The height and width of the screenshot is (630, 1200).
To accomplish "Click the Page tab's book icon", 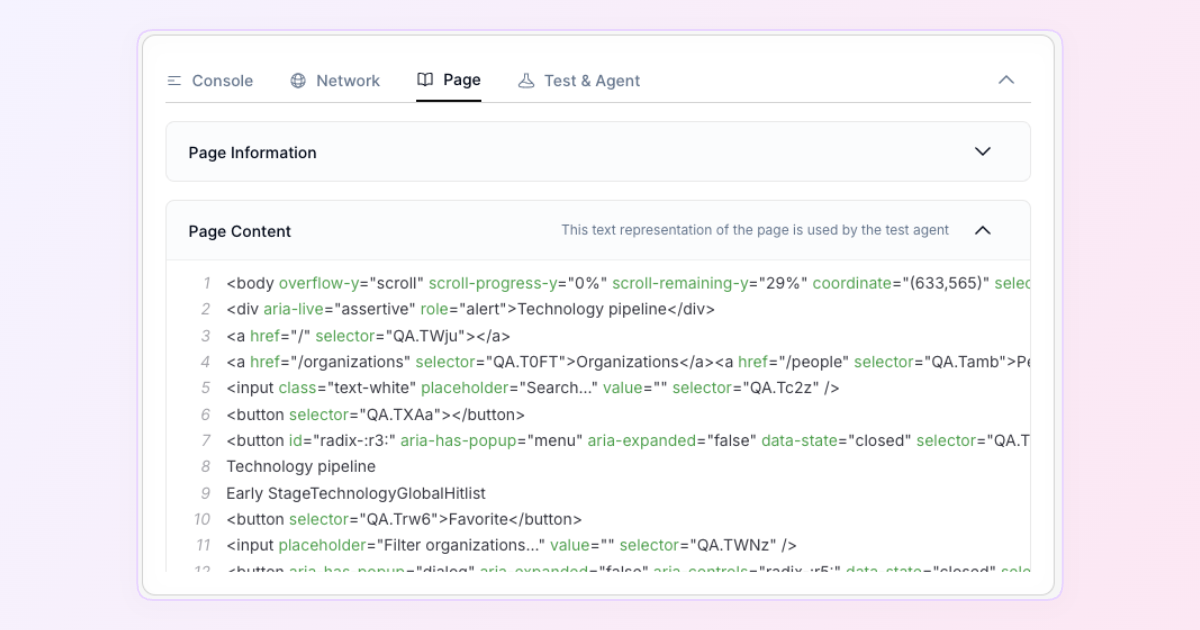I will click(x=425, y=80).
